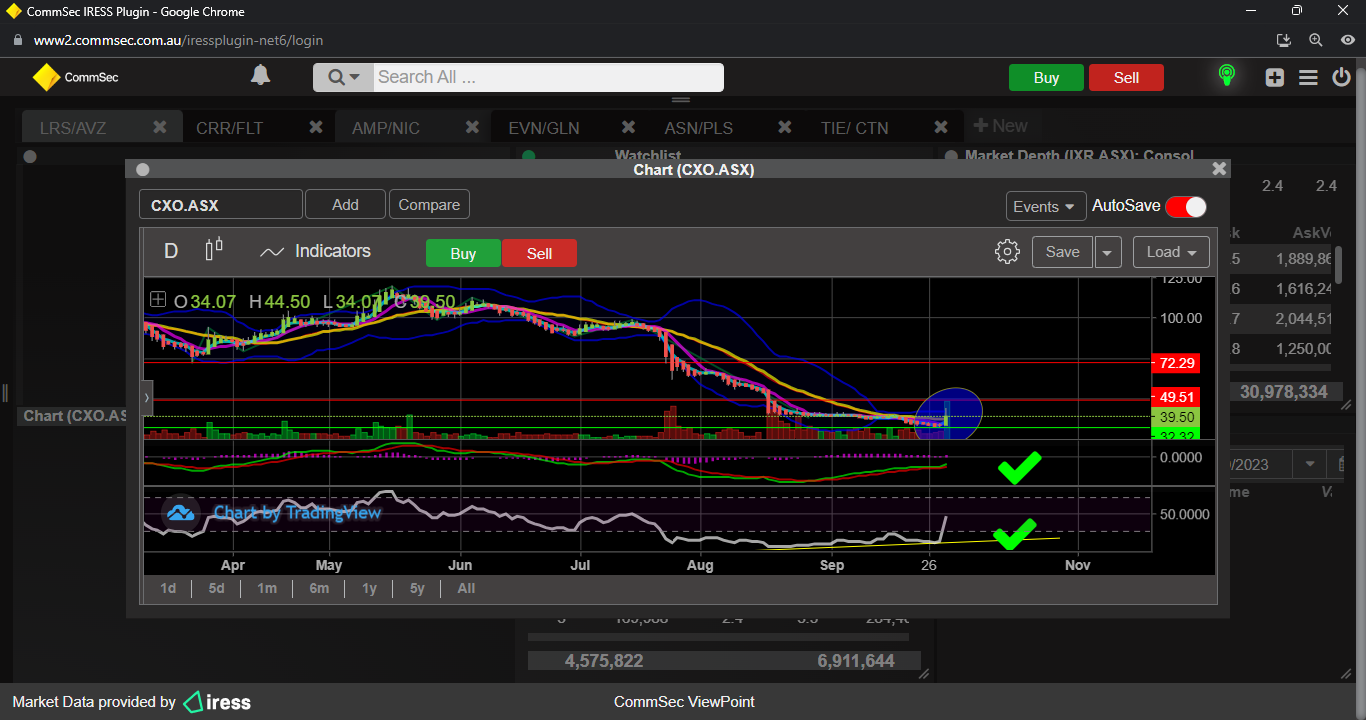Click the power logout icon
Viewport: 1366px width, 720px height.
1342,77
